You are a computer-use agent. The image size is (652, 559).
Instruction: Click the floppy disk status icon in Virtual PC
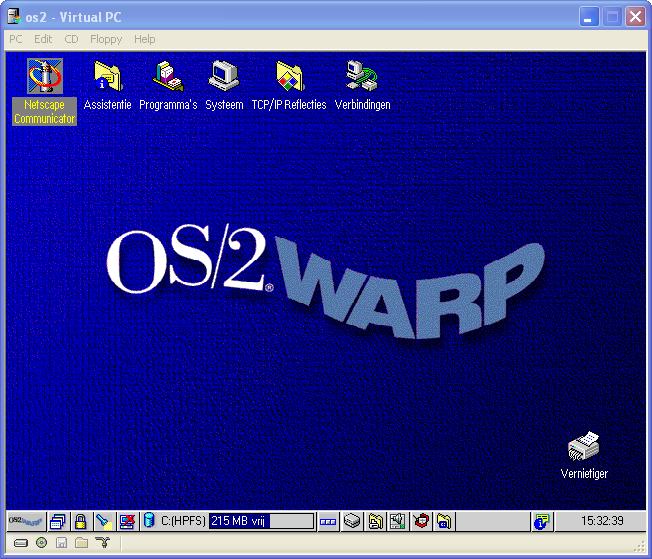click(62, 542)
